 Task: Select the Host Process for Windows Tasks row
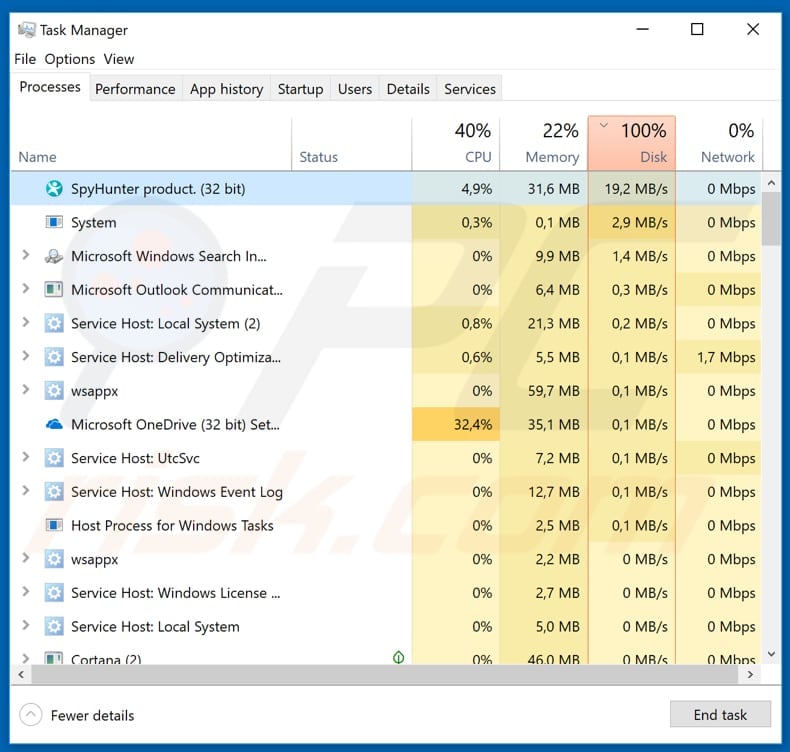point(386,525)
